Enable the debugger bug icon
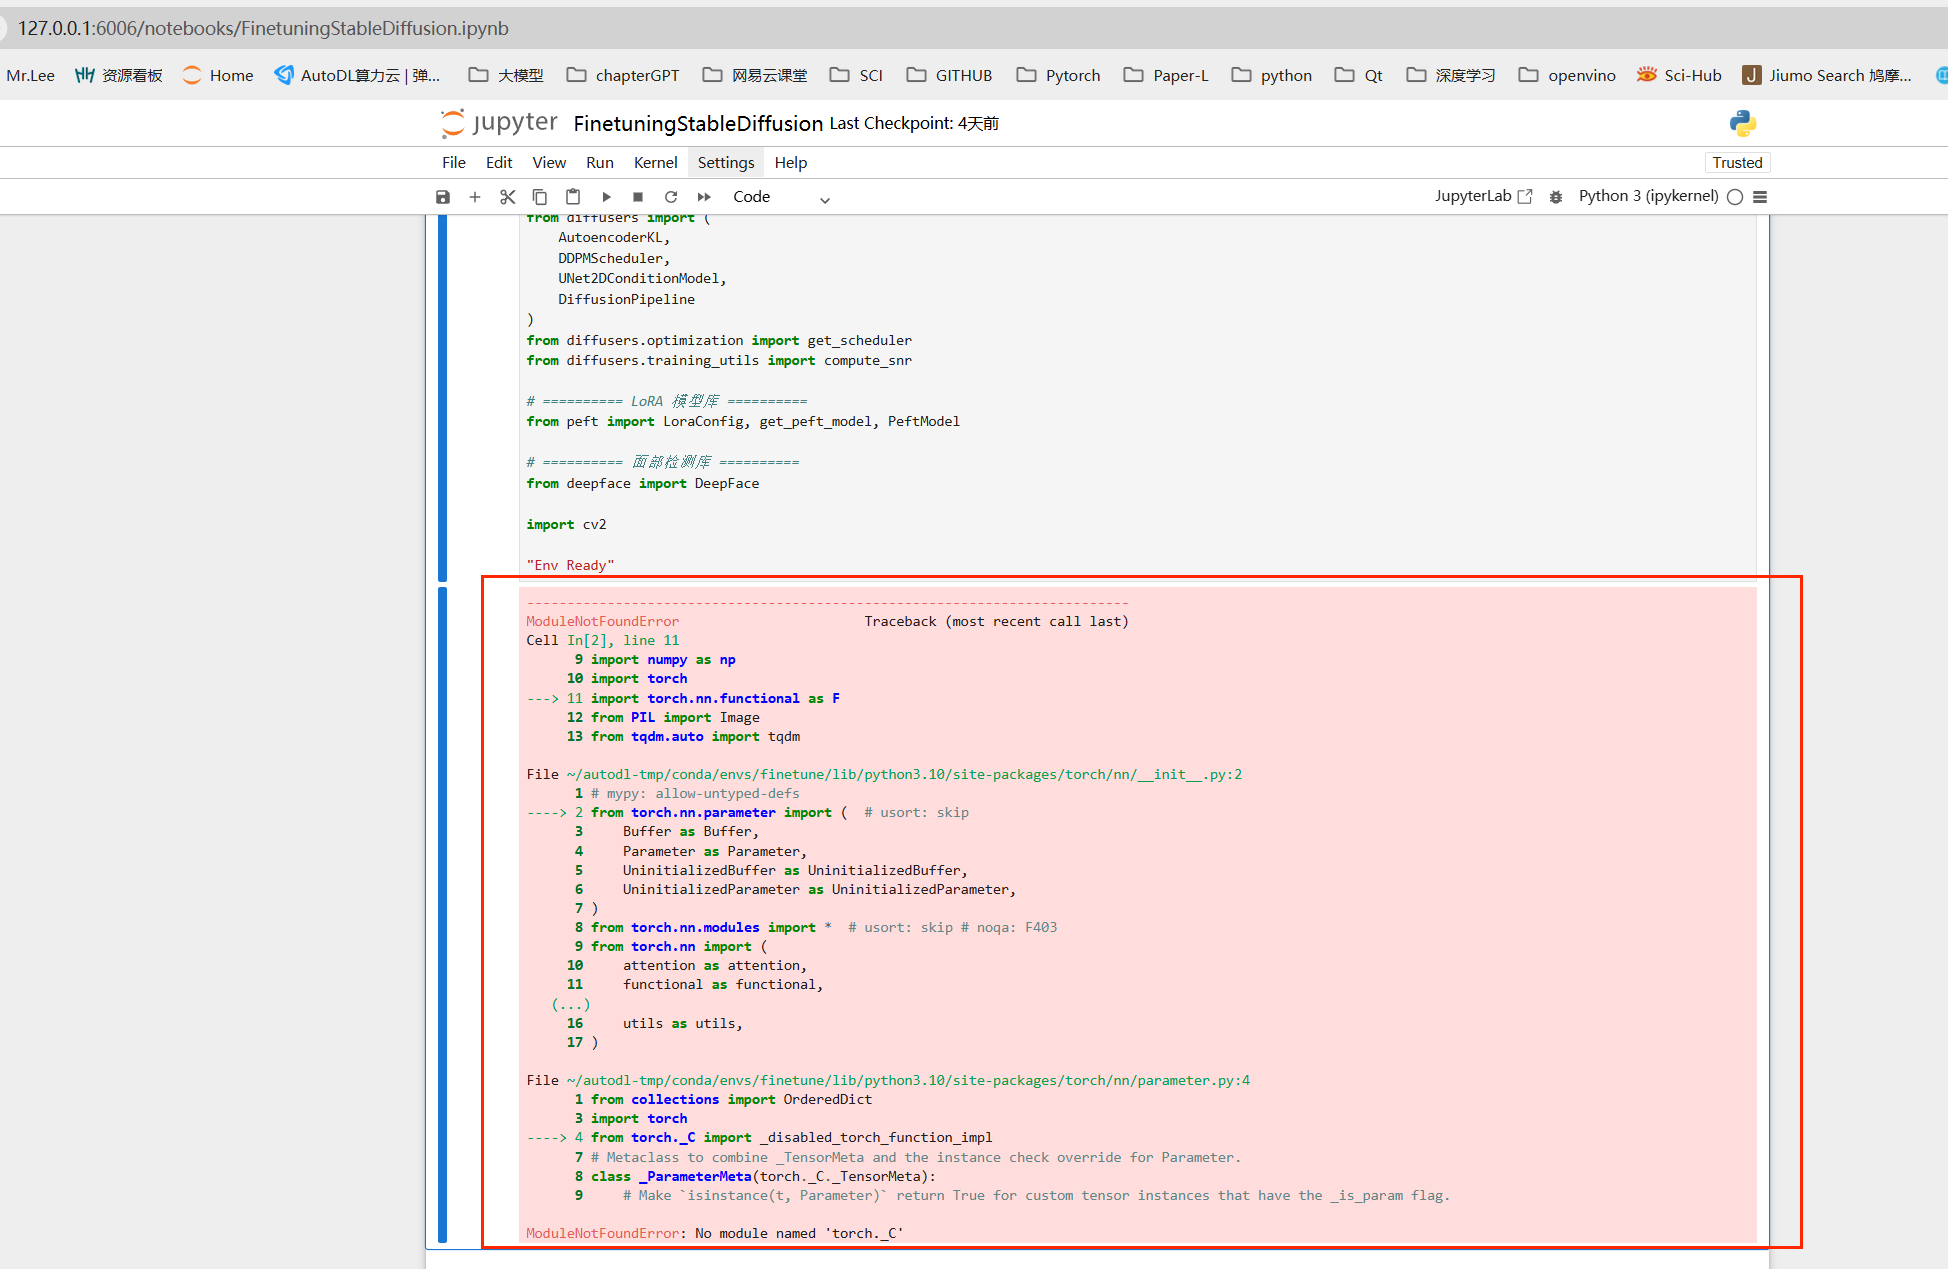Image resolution: width=1948 pixels, height=1269 pixels. point(1556,197)
